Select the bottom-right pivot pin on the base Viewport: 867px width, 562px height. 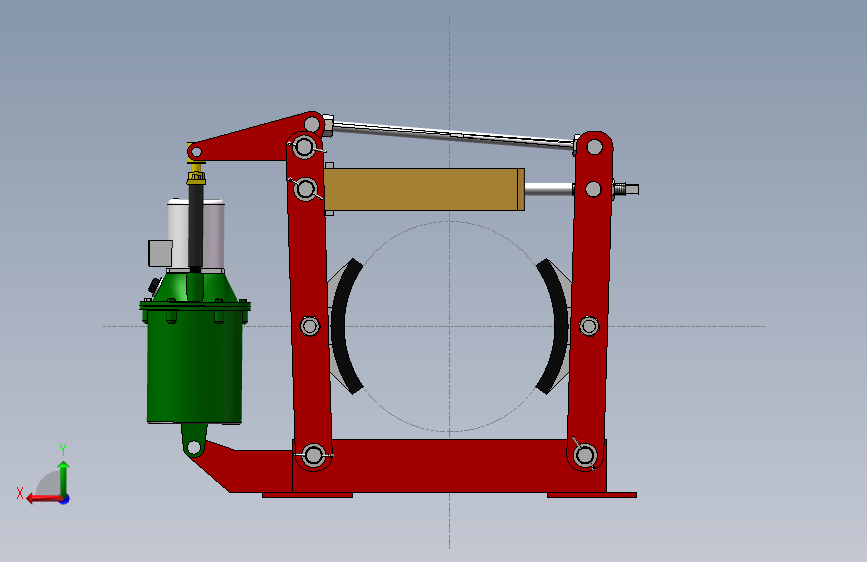tap(585, 456)
